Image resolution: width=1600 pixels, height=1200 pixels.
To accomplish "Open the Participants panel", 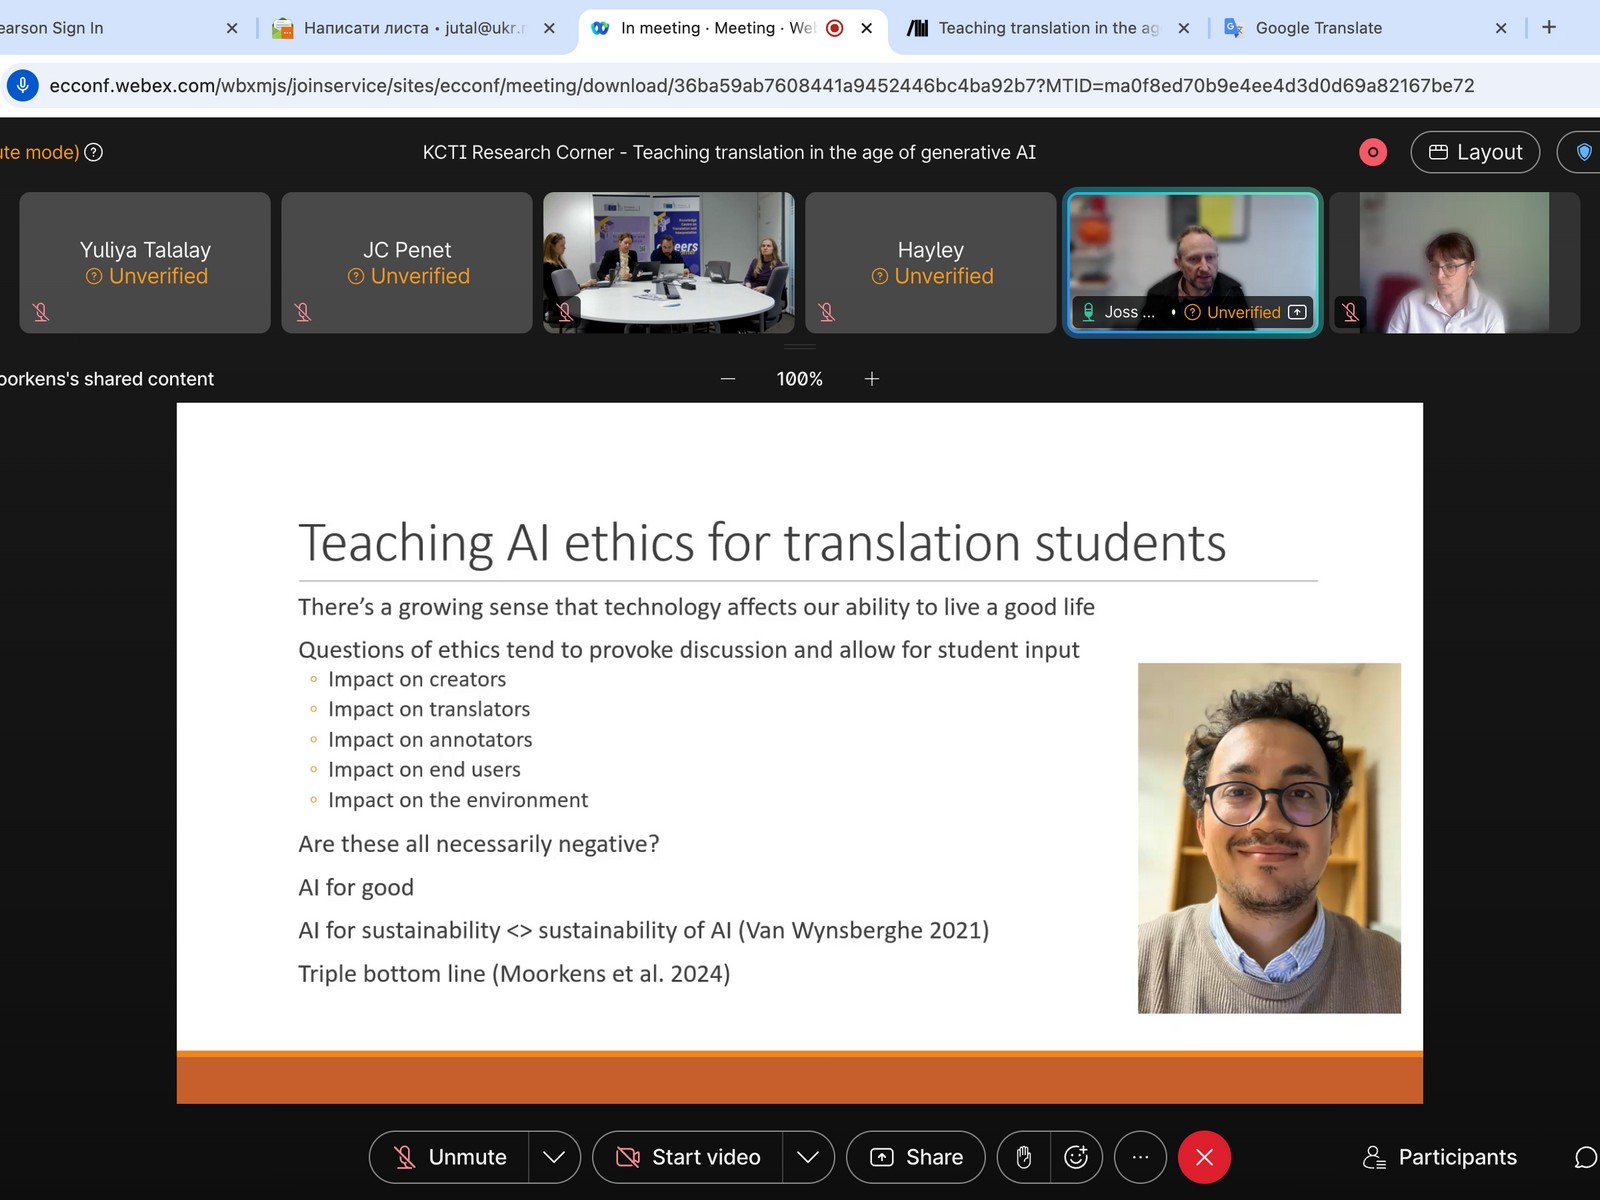I will click(1440, 1157).
